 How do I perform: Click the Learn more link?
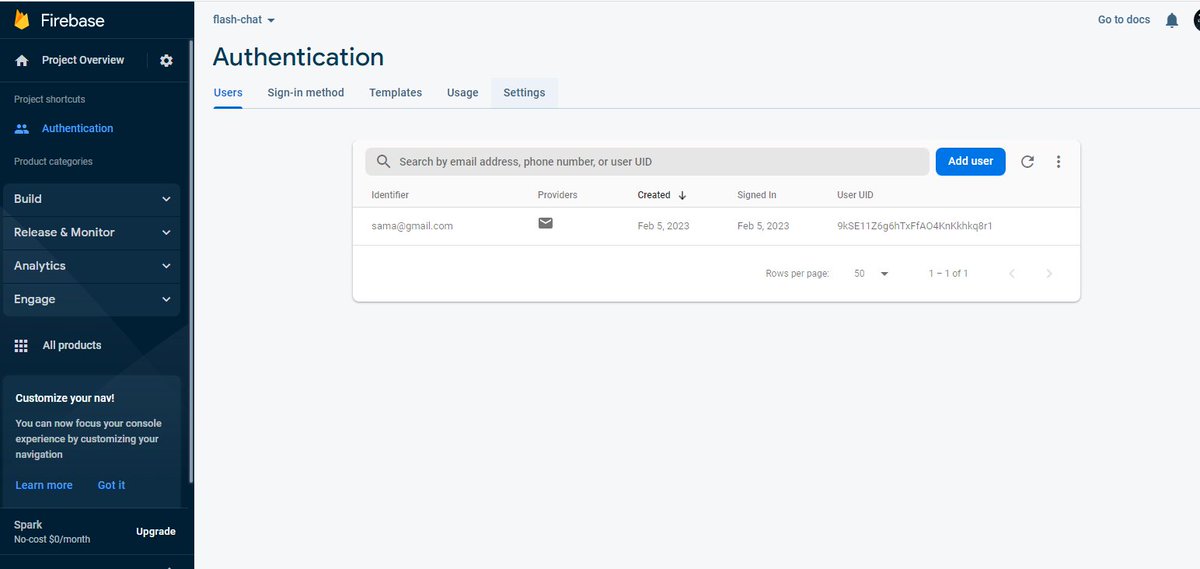[x=44, y=485]
